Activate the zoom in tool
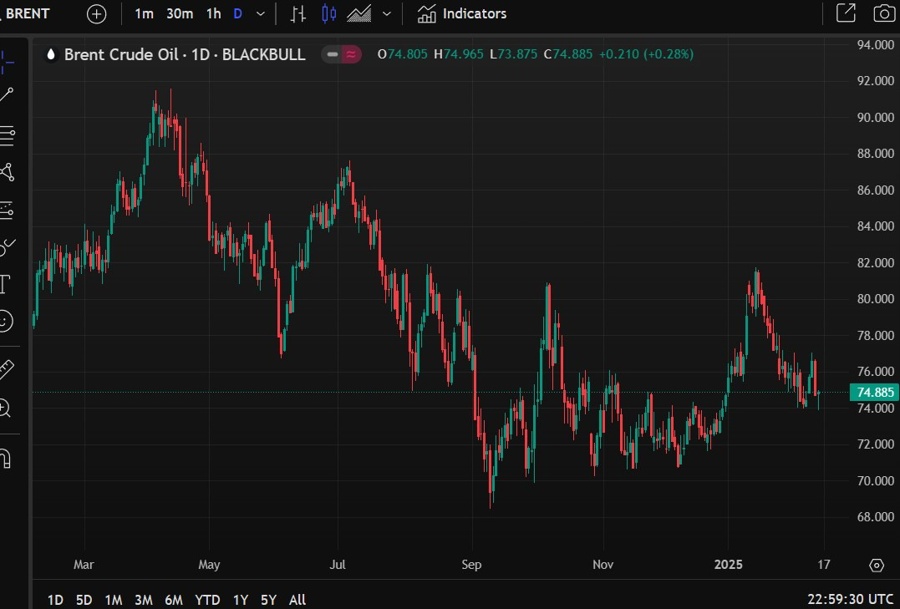Viewport: 900px width, 609px height. point(5,408)
